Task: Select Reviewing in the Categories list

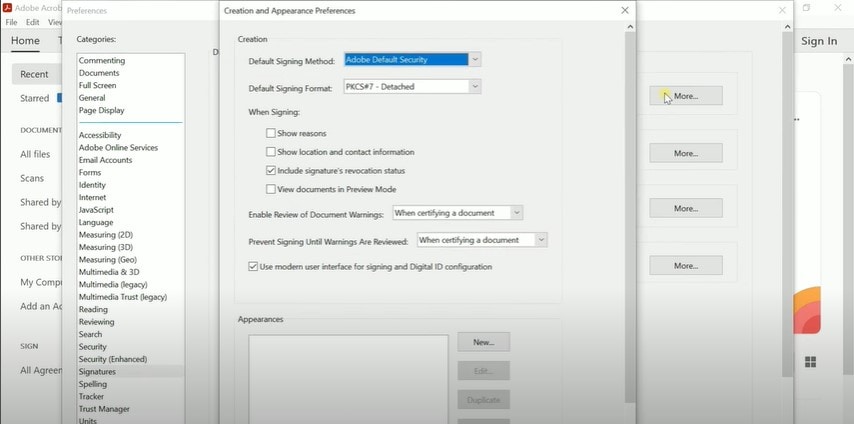Action: [x=96, y=322]
